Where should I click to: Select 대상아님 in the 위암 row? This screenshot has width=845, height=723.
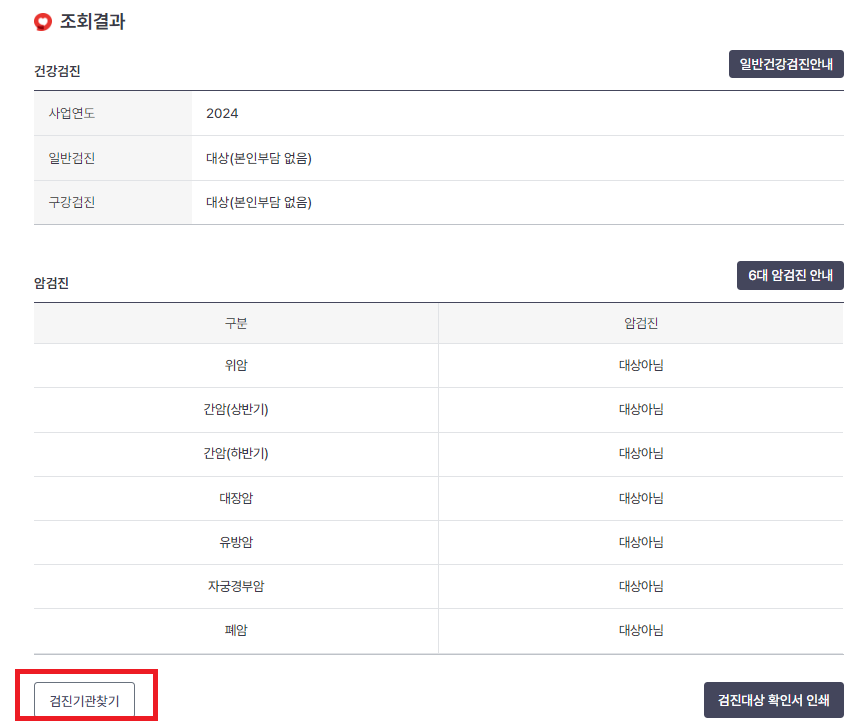(641, 365)
